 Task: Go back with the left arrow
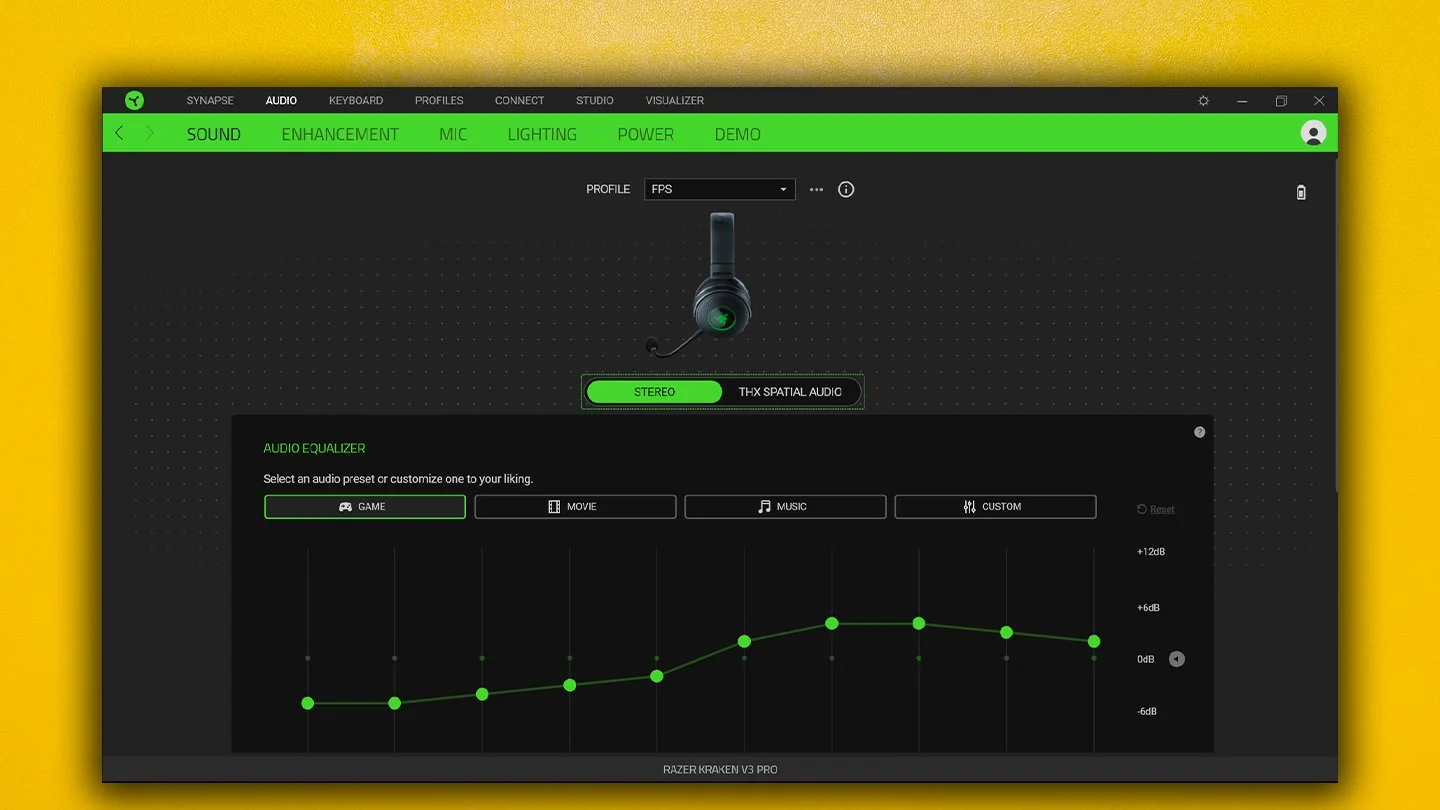tap(119, 133)
